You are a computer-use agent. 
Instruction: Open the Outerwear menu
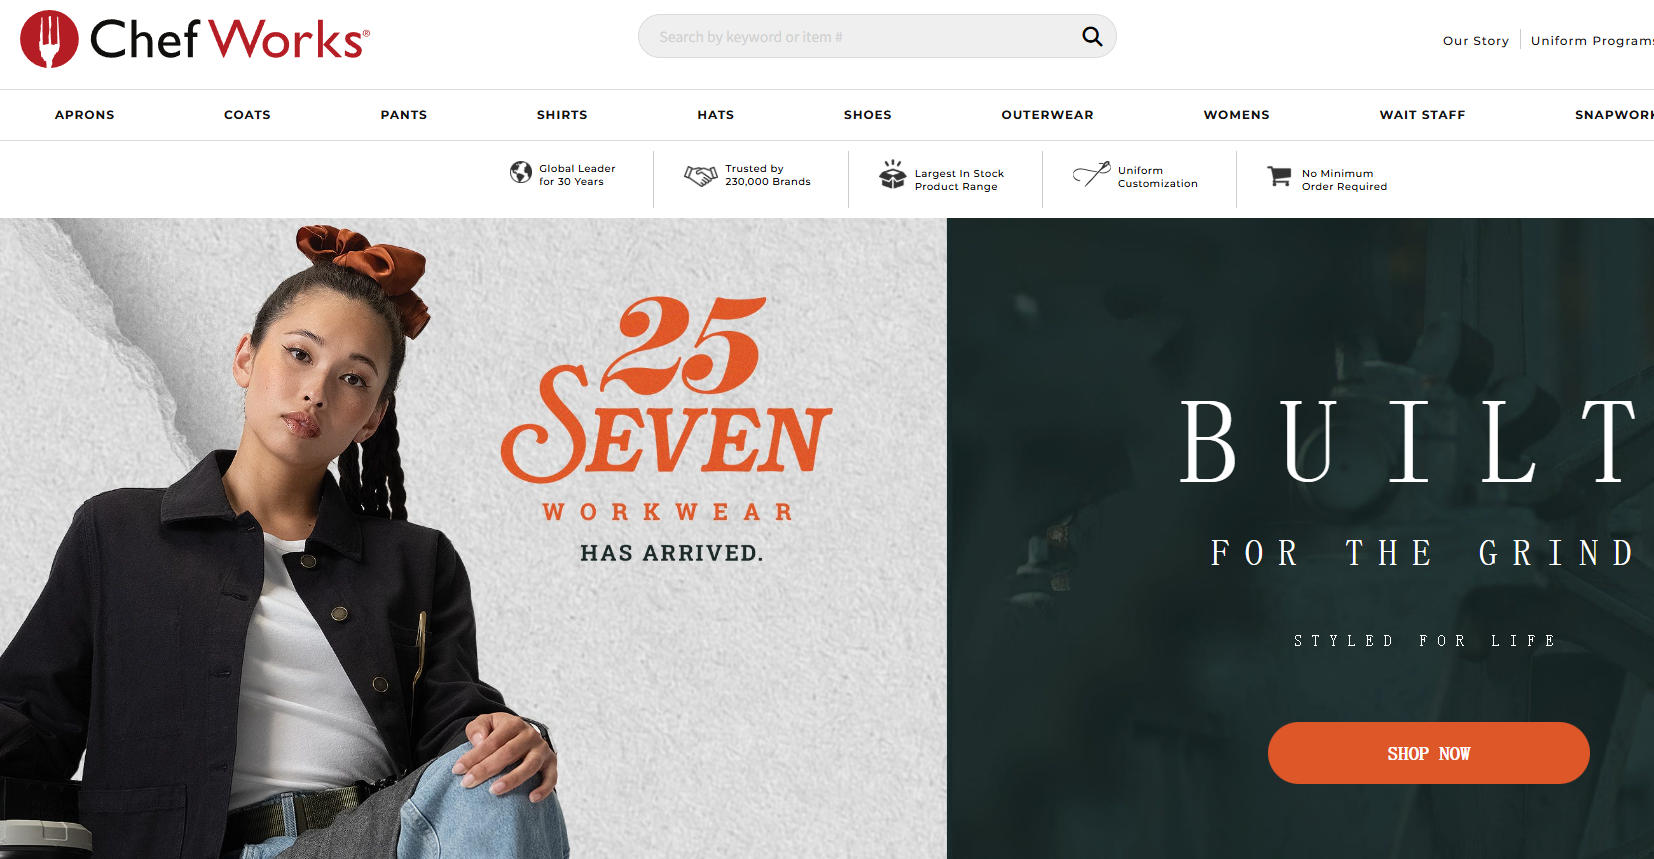click(x=1048, y=115)
